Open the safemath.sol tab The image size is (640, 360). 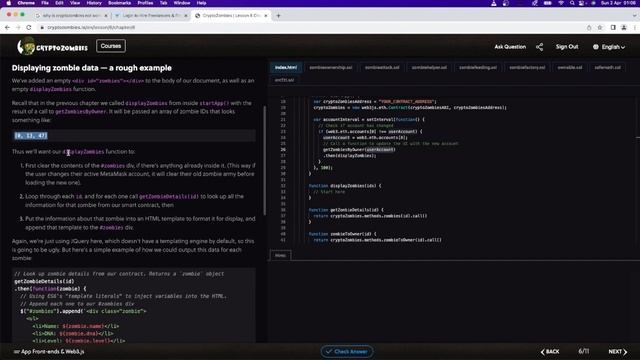(607, 67)
